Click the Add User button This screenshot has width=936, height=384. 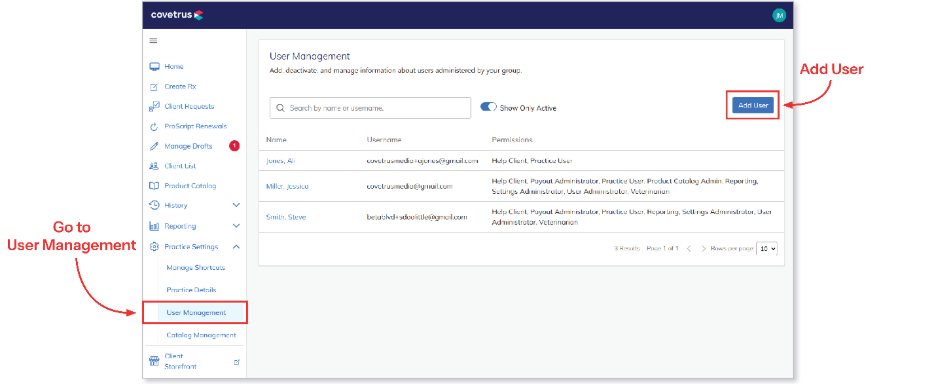click(753, 105)
